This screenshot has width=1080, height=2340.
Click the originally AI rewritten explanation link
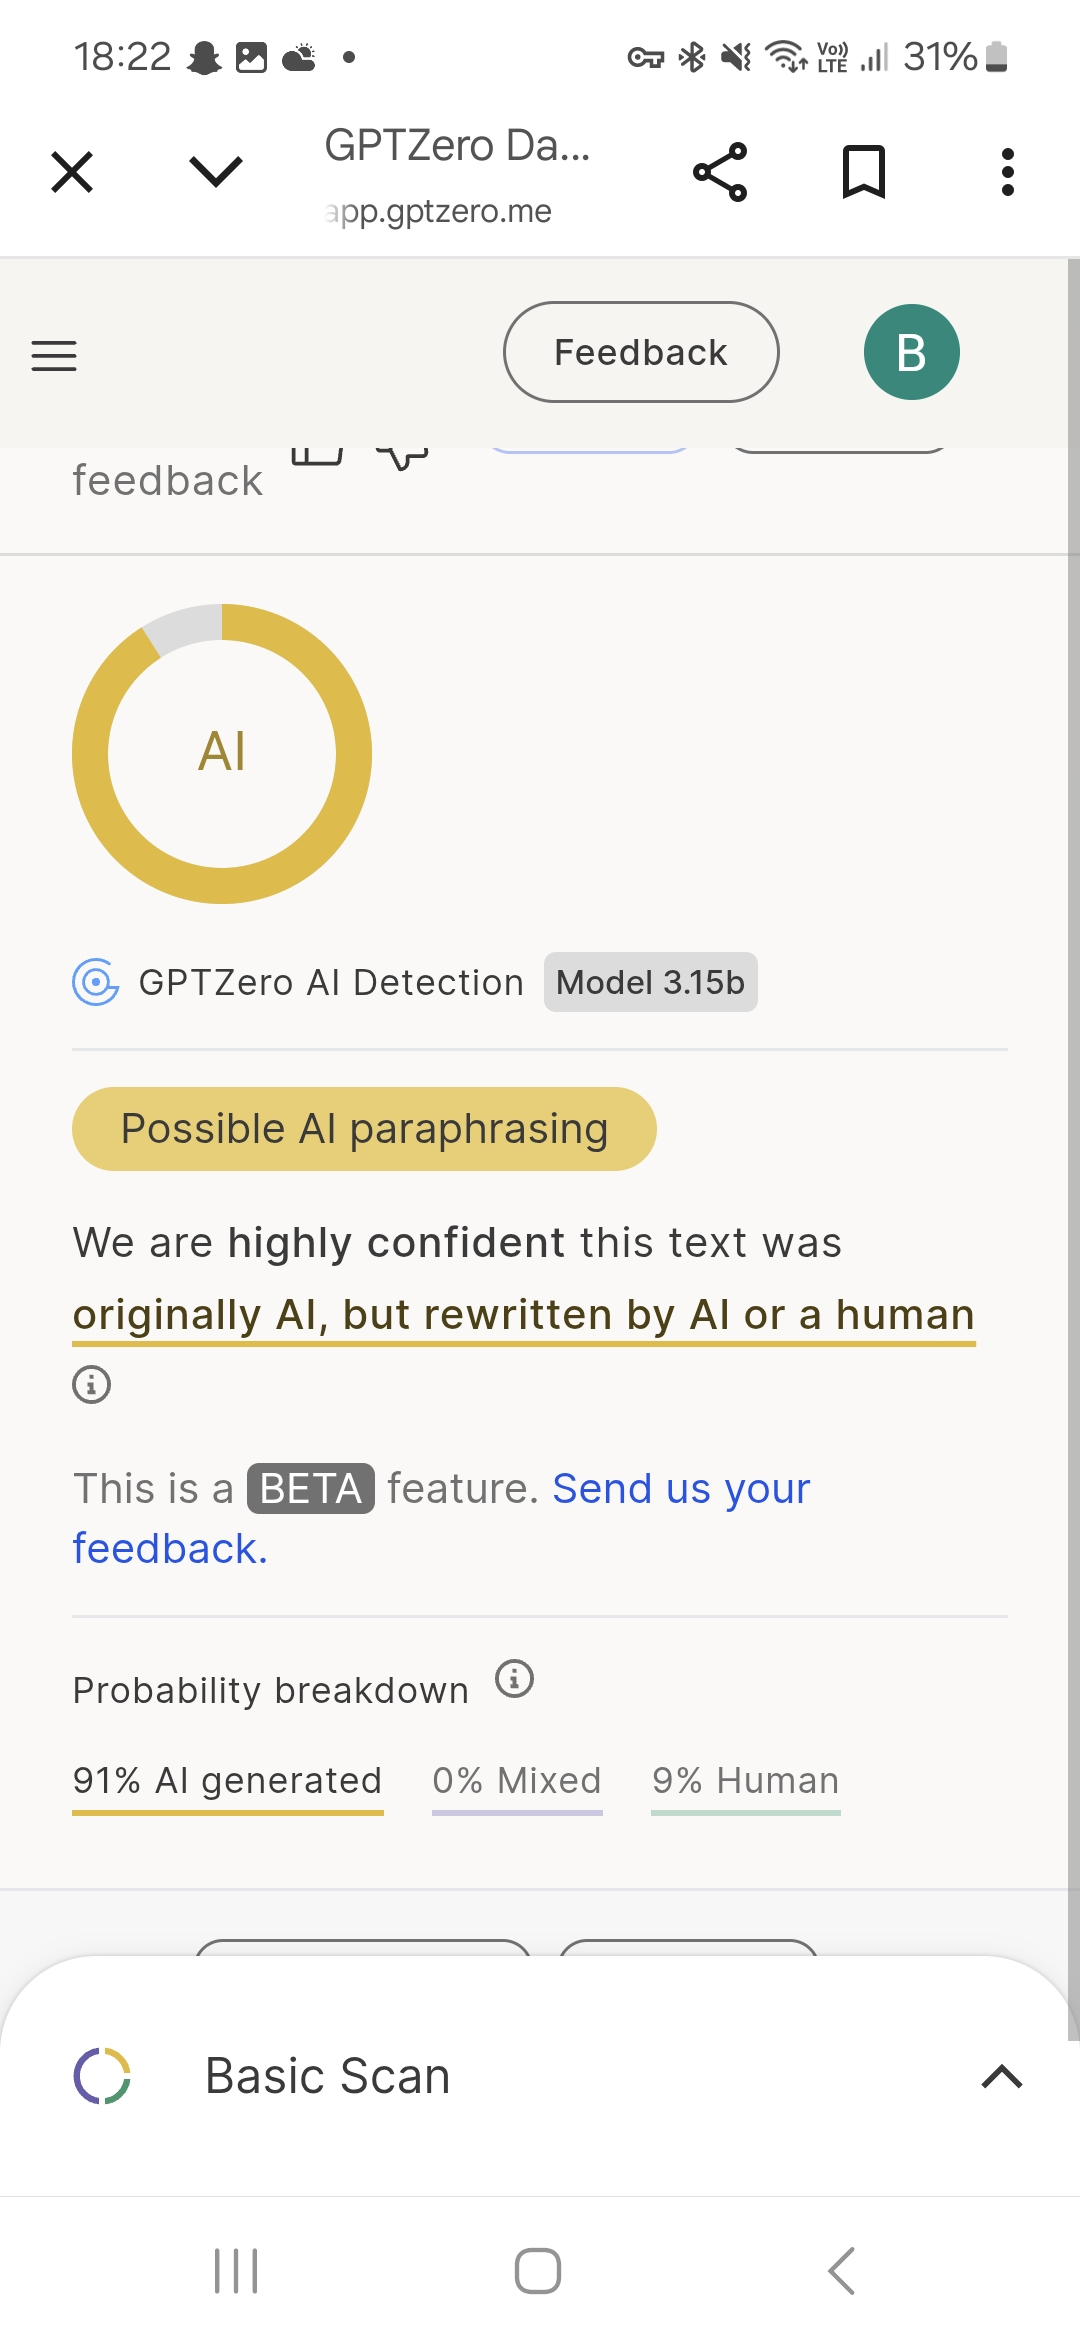pyautogui.click(x=523, y=1314)
